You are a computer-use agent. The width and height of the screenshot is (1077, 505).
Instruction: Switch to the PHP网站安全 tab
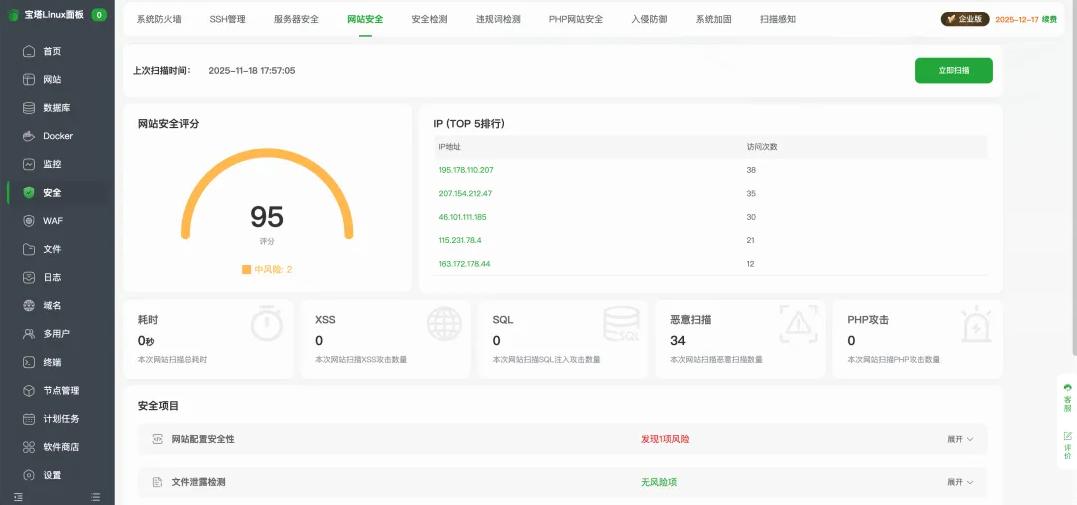coord(576,19)
